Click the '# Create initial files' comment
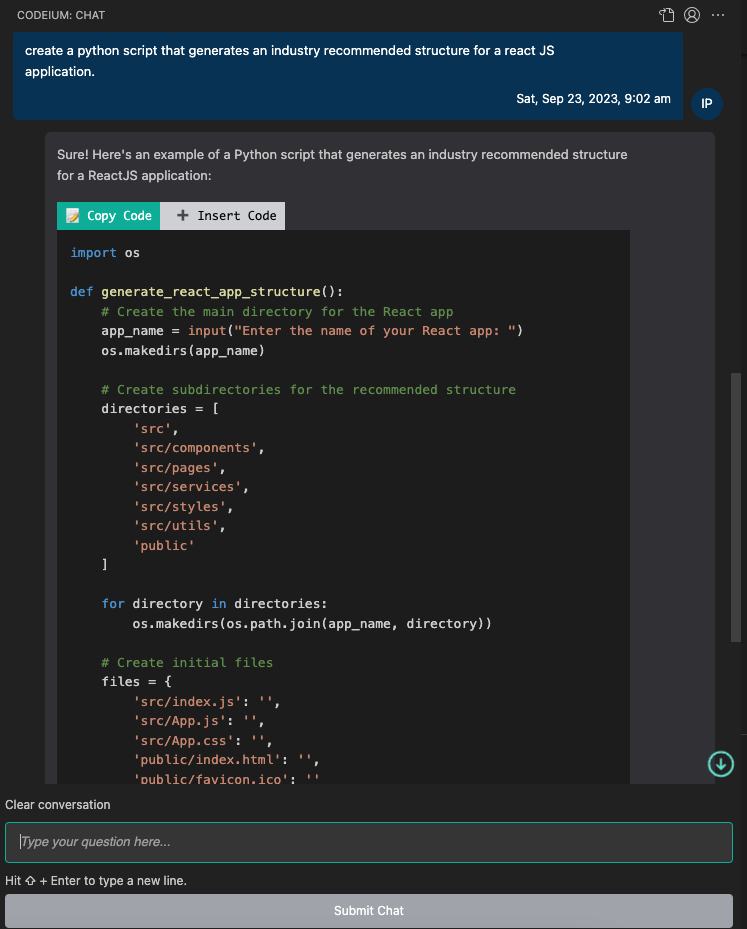 click(187, 662)
